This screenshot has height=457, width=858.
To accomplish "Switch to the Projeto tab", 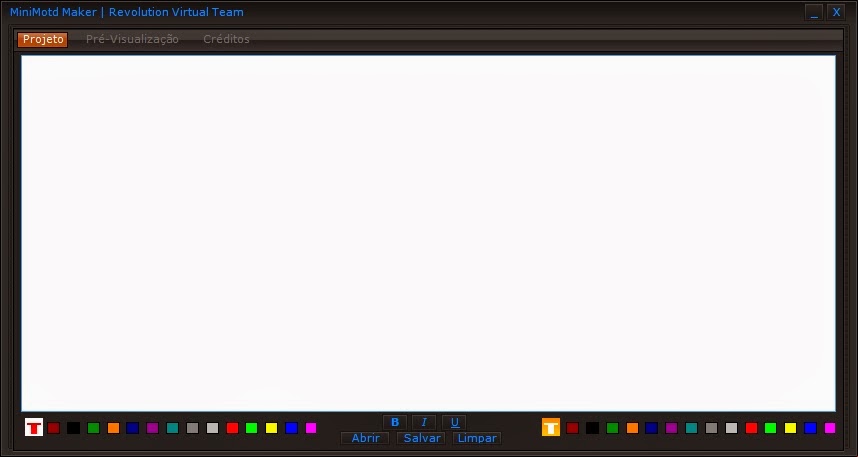I will pyautogui.click(x=43, y=39).
